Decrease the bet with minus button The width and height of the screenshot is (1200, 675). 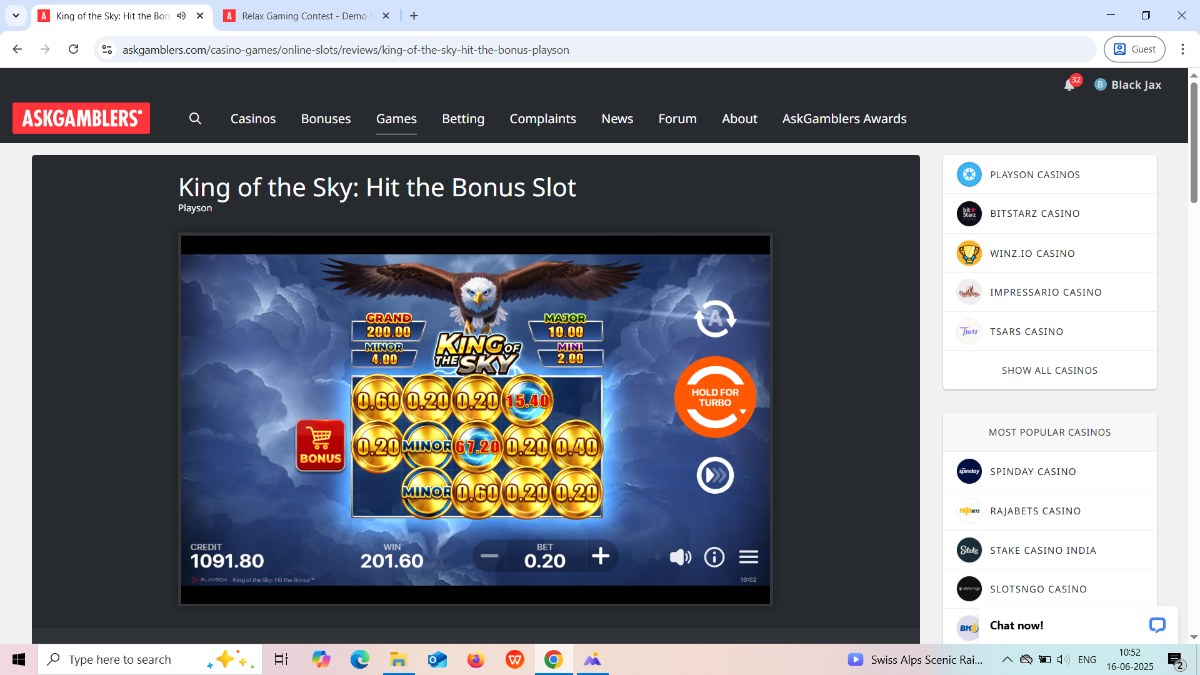click(x=489, y=556)
